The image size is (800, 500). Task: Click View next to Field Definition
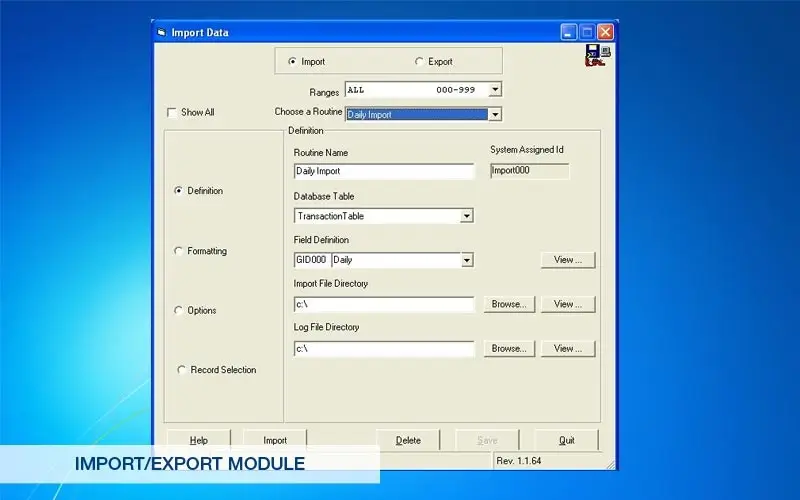click(x=568, y=260)
